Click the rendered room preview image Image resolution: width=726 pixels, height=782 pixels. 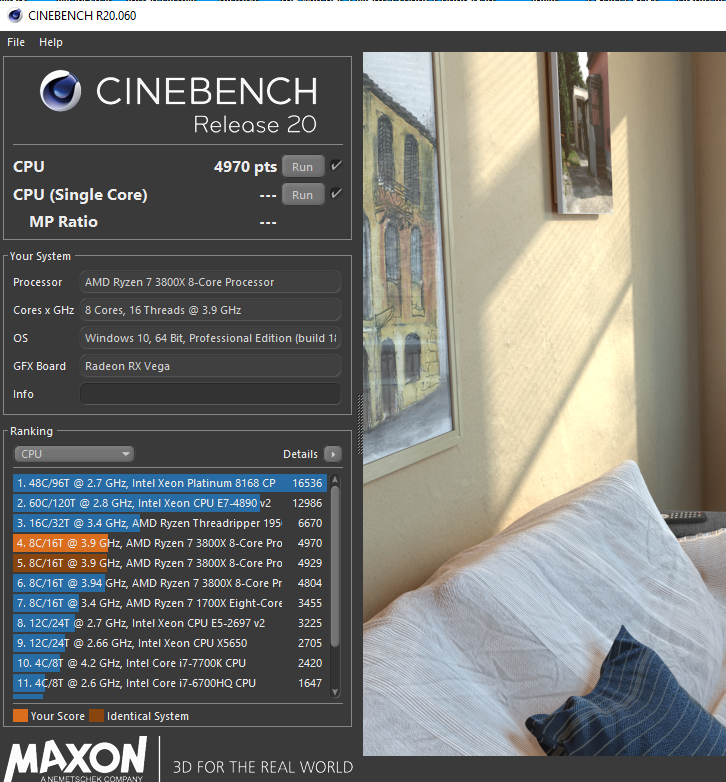tap(544, 403)
